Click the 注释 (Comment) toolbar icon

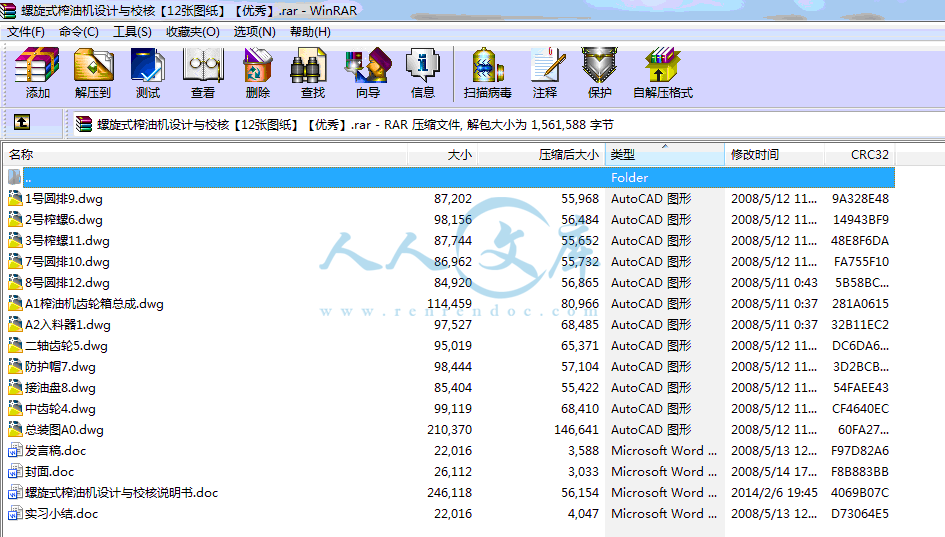(548, 66)
